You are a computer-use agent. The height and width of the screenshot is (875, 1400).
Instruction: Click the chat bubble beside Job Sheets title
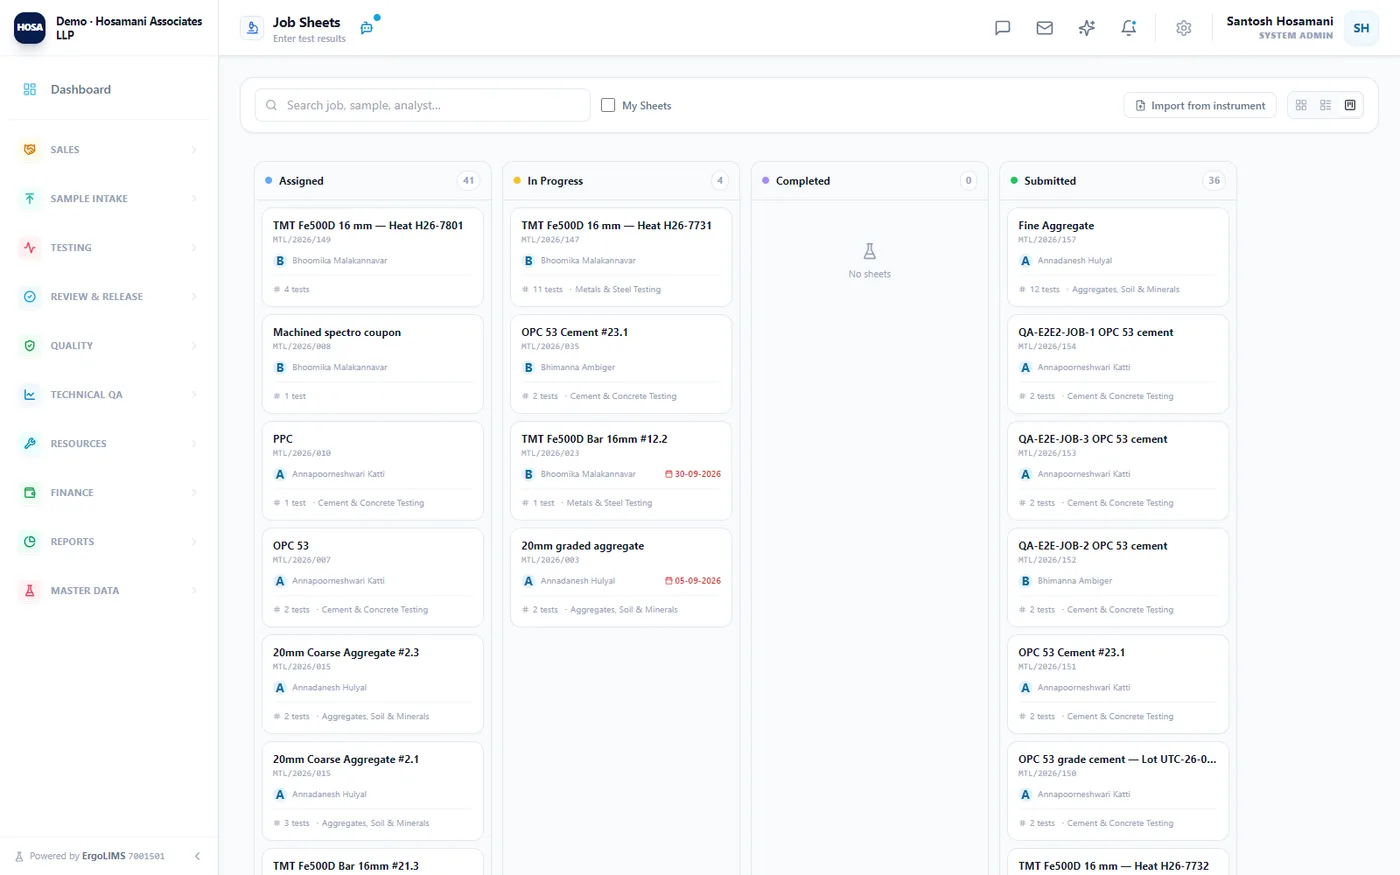(x=367, y=28)
